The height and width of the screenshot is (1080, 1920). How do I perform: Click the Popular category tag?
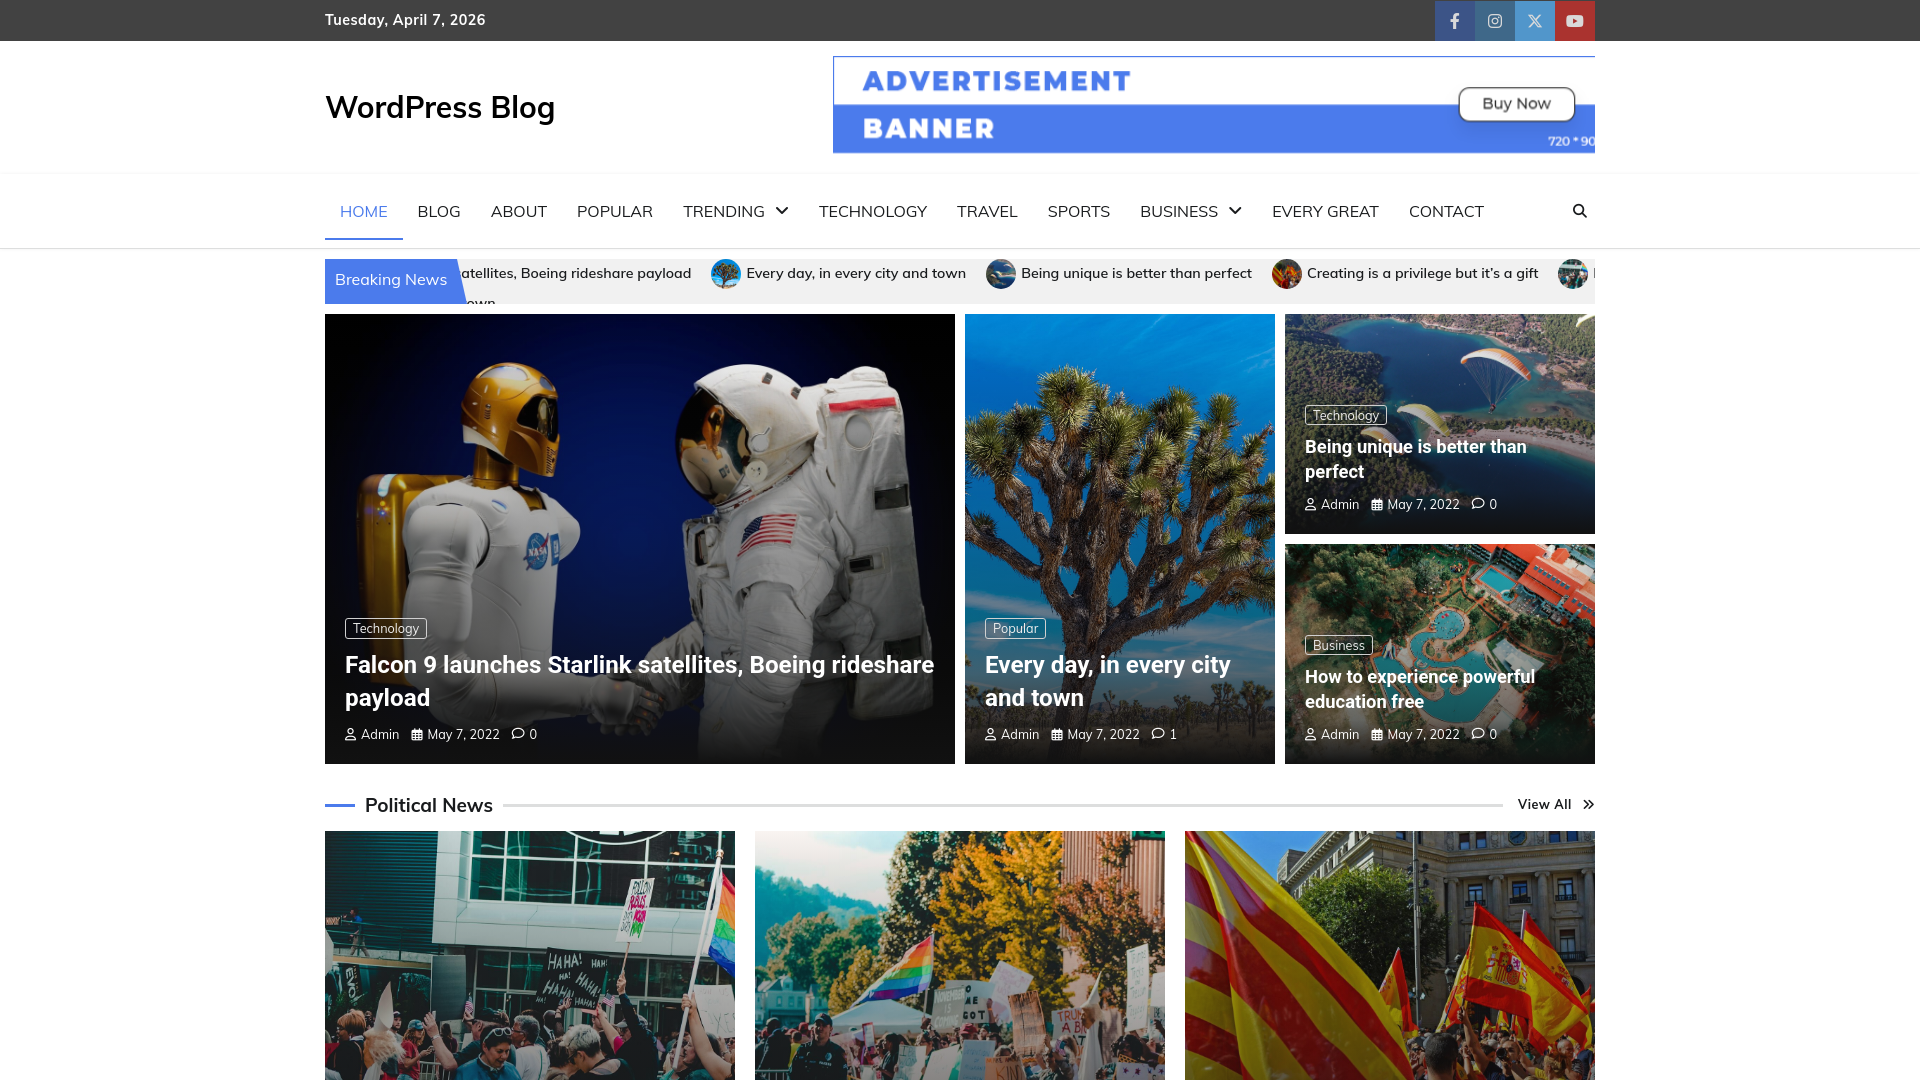tap(1015, 628)
